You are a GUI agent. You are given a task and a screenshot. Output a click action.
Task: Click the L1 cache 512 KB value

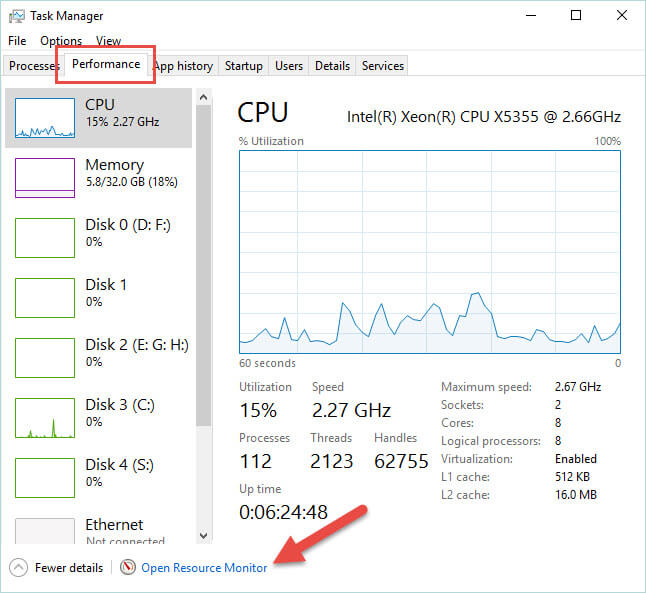(x=572, y=477)
